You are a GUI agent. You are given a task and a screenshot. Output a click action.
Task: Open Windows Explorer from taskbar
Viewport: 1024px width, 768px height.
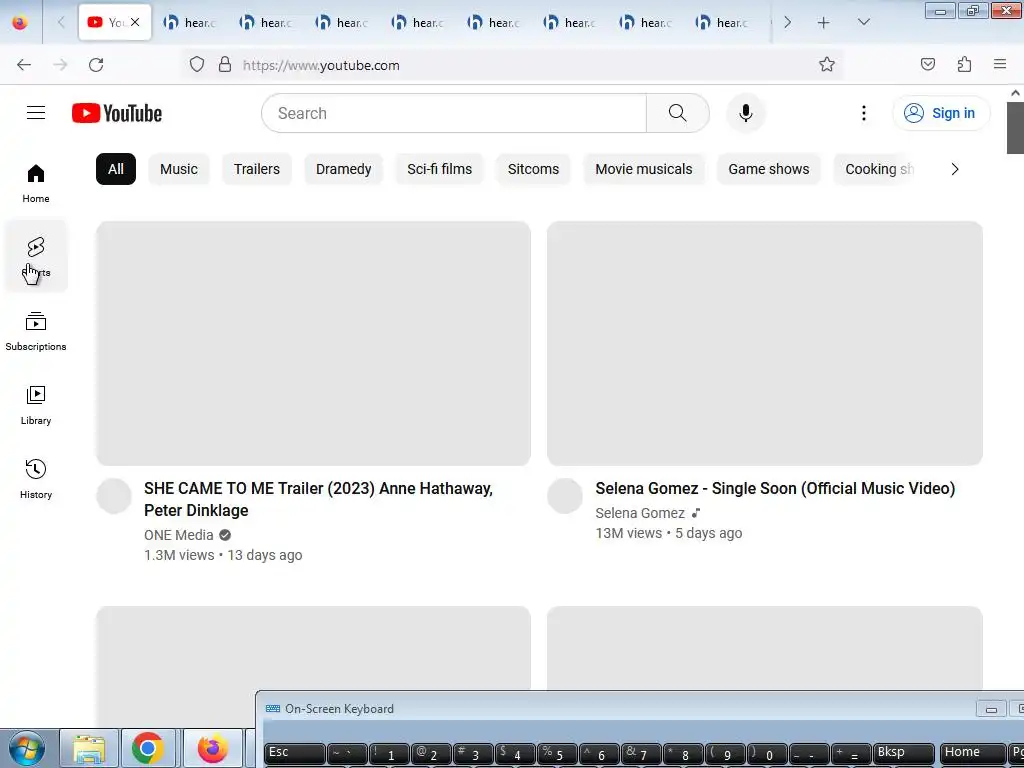coord(89,748)
